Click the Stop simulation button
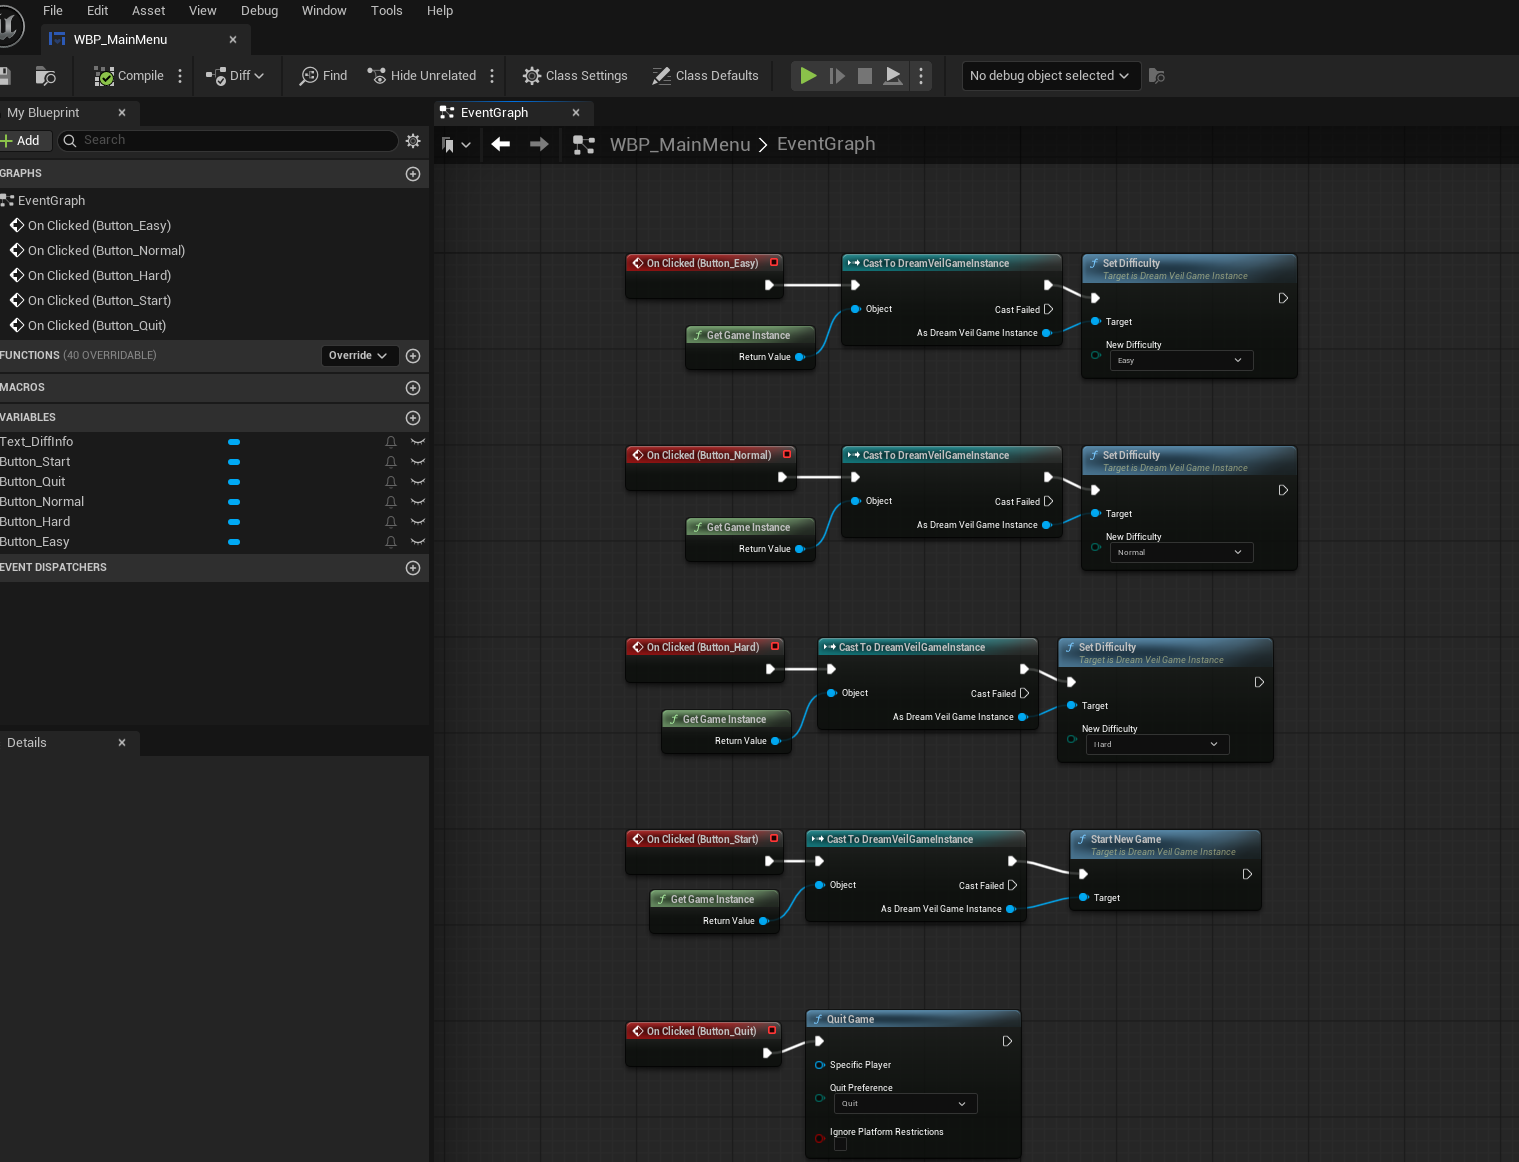1519x1162 pixels. [x=865, y=76]
